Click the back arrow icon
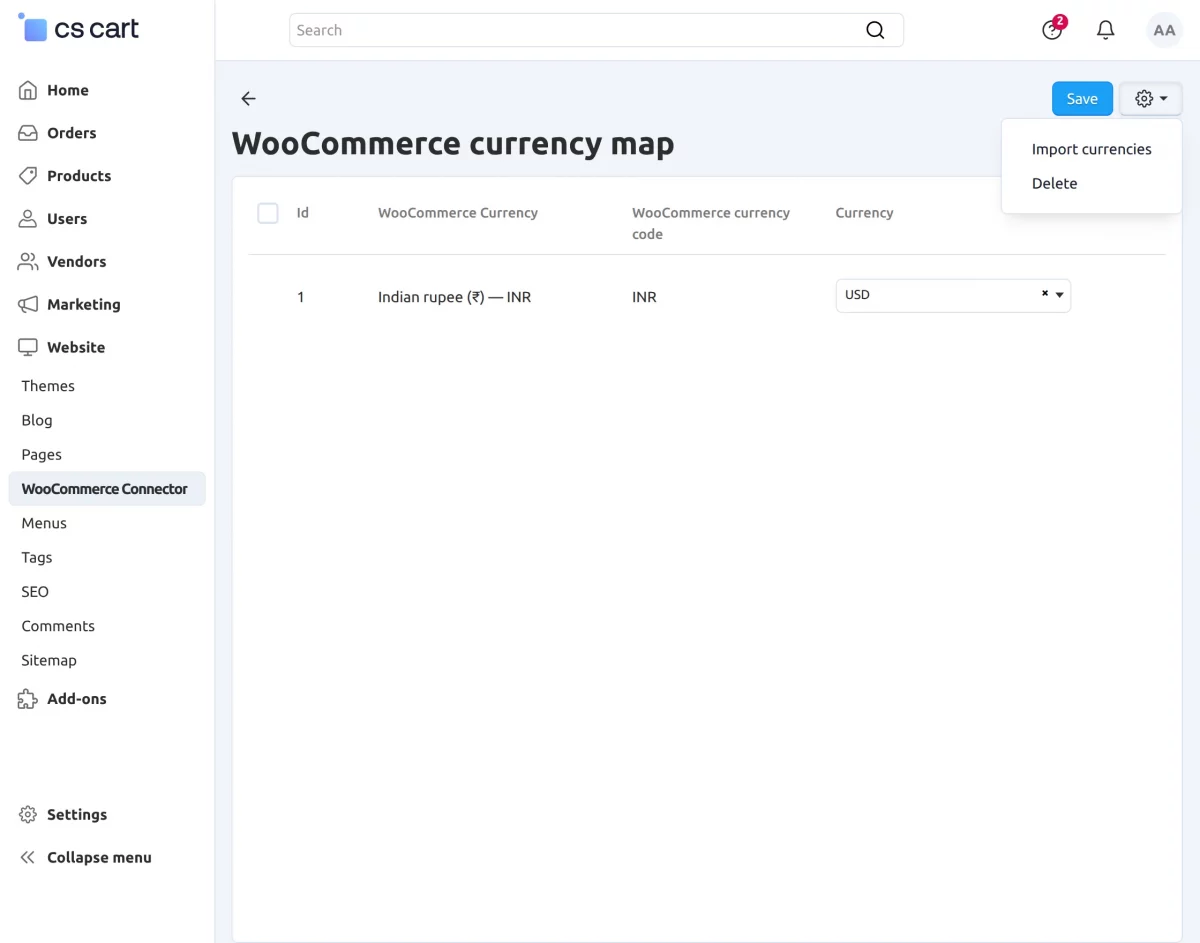Viewport: 1200px width, 943px height. pyautogui.click(x=248, y=98)
